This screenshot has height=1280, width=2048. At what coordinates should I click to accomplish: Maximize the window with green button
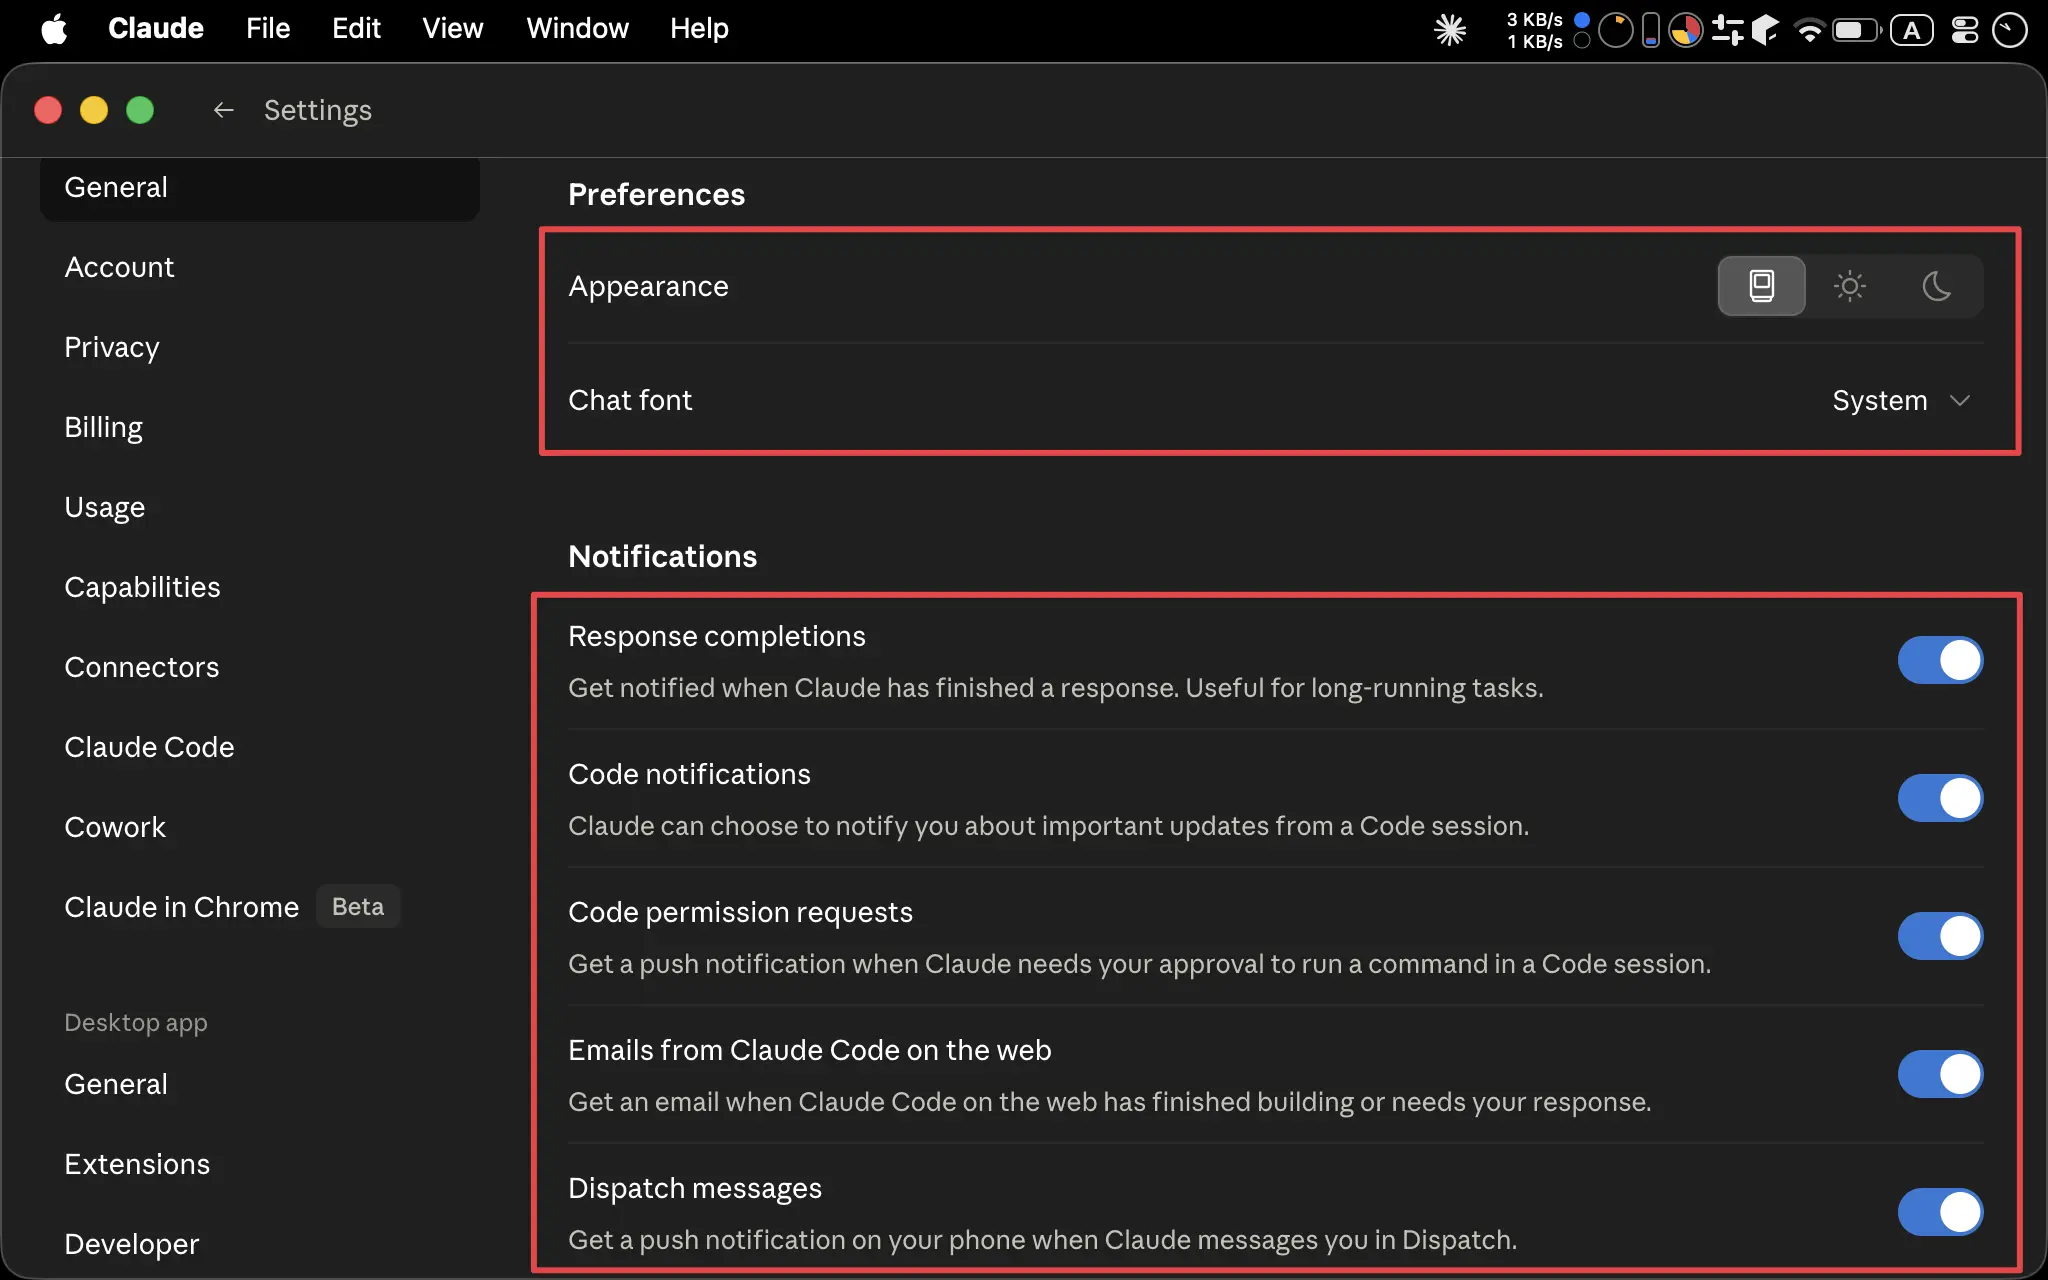coord(140,110)
